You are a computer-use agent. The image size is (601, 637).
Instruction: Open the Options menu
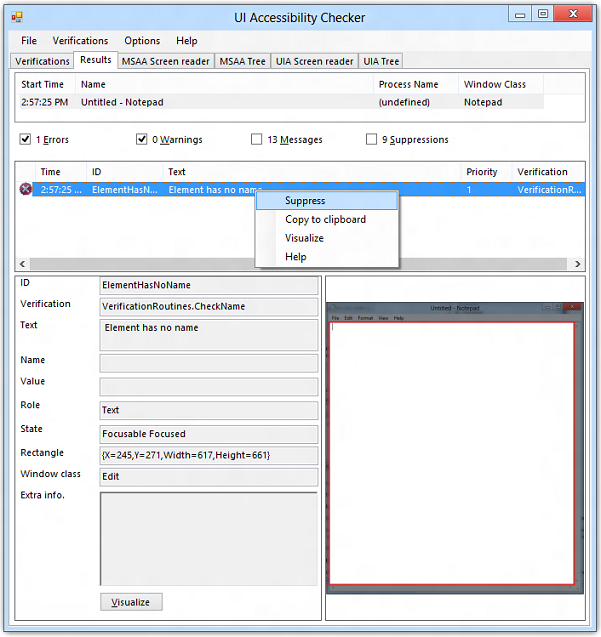coord(142,41)
